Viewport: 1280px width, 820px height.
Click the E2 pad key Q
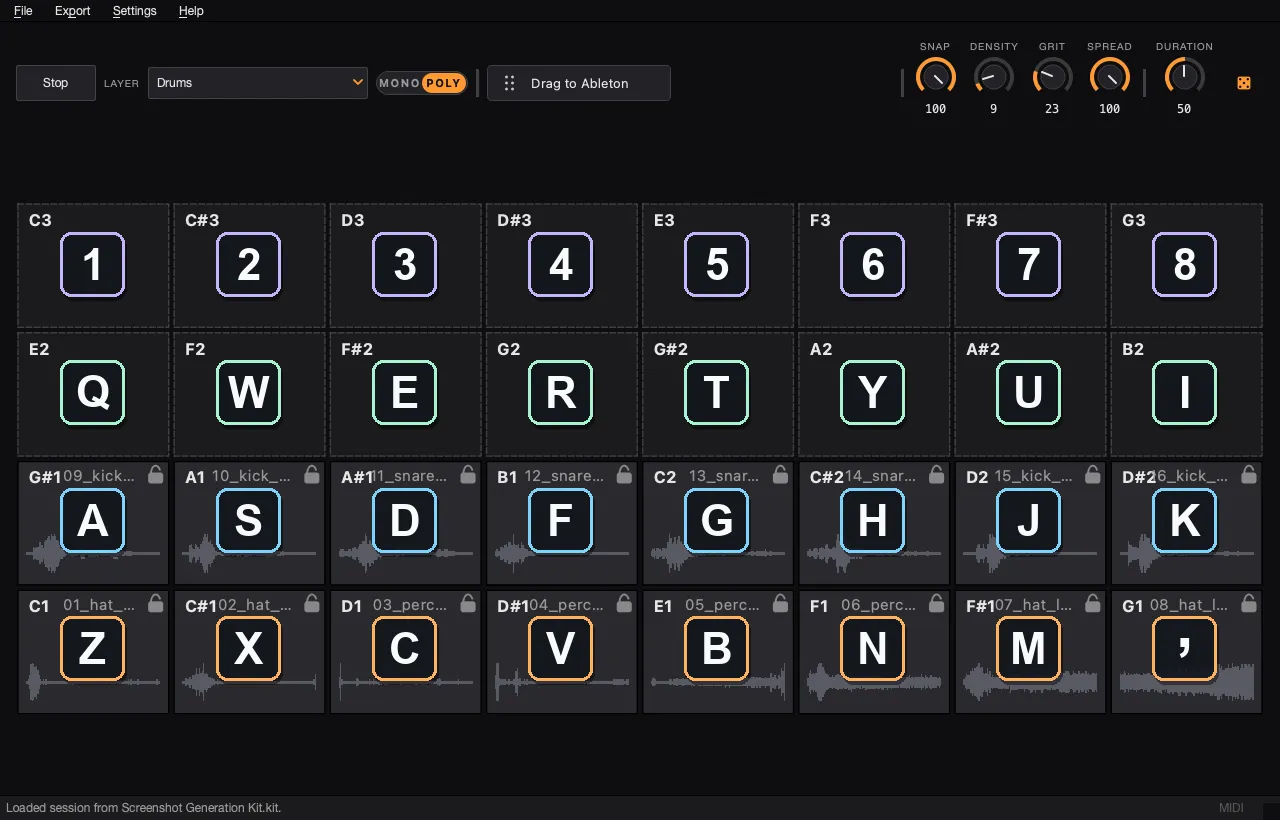93,393
